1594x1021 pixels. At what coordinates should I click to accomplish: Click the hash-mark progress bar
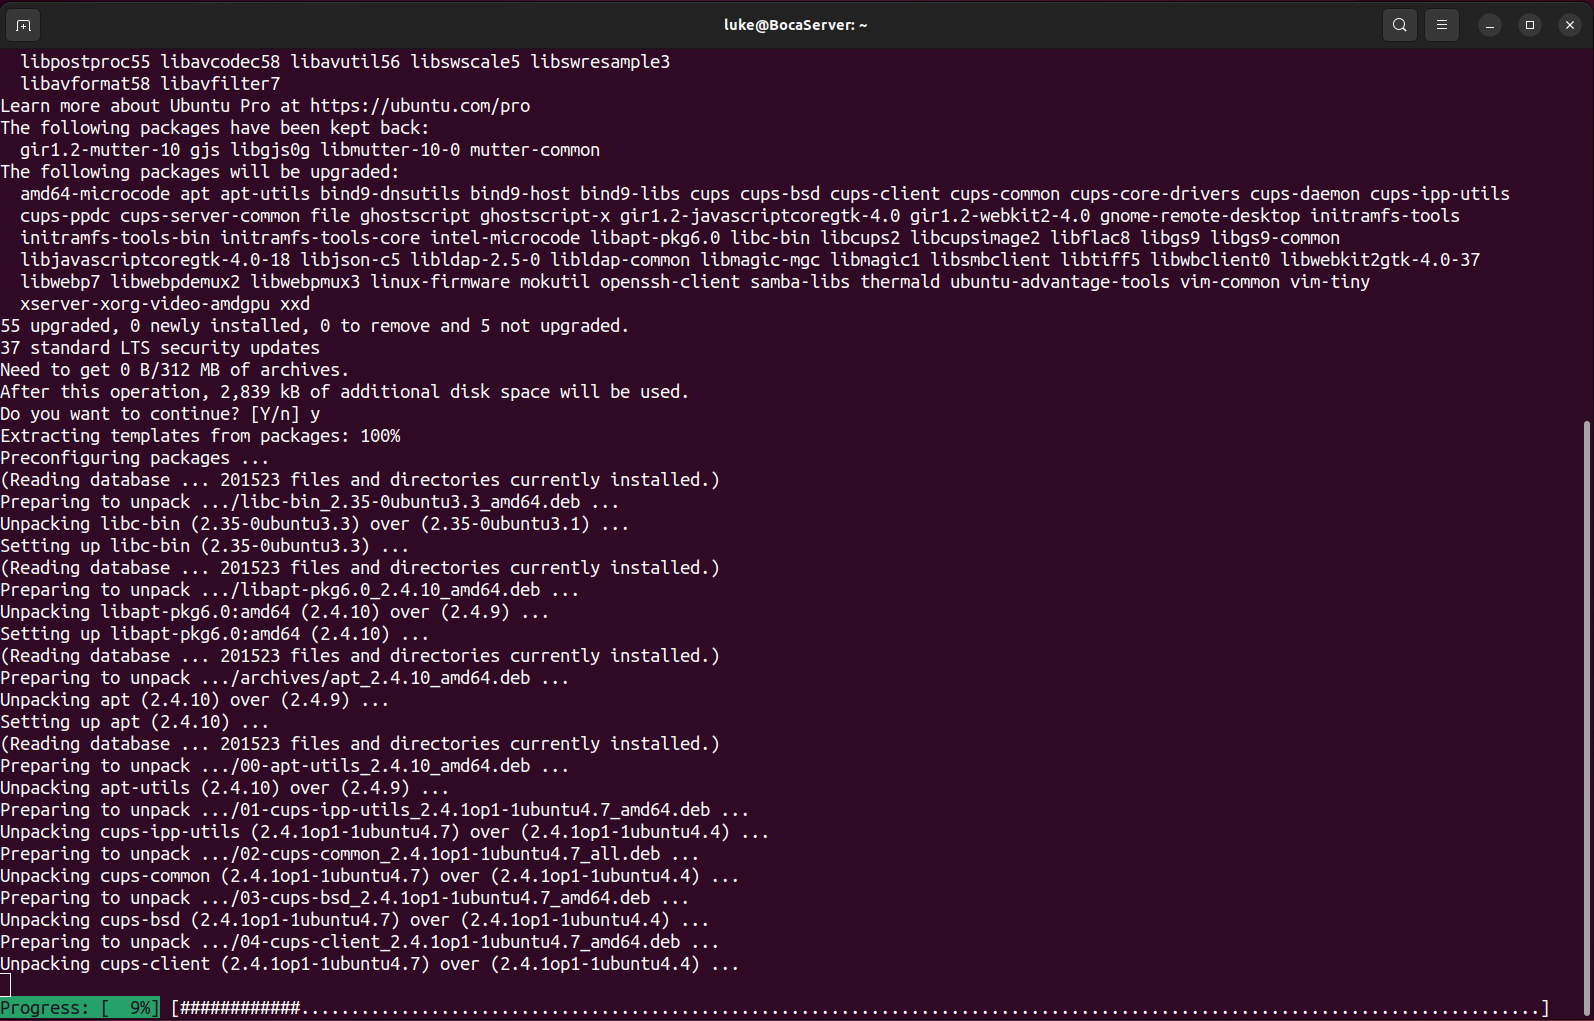click(x=860, y=1008)
